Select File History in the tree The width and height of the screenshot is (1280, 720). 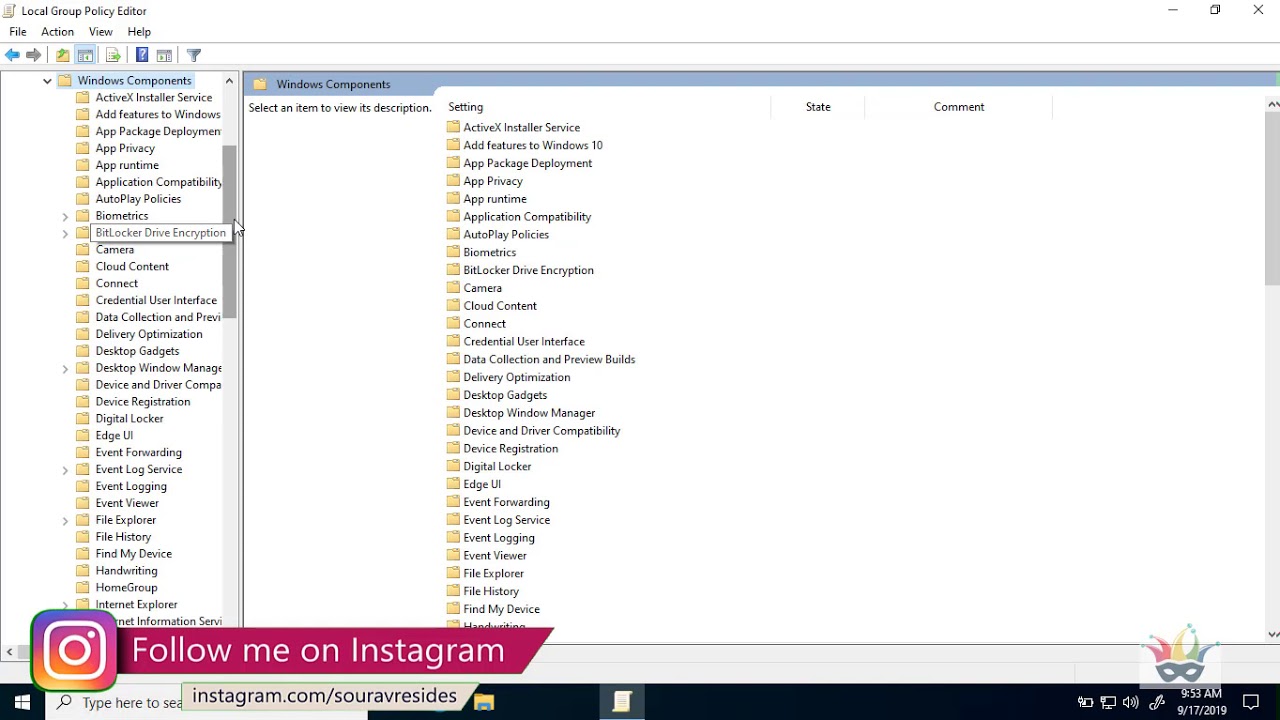(x=123, y=537)
